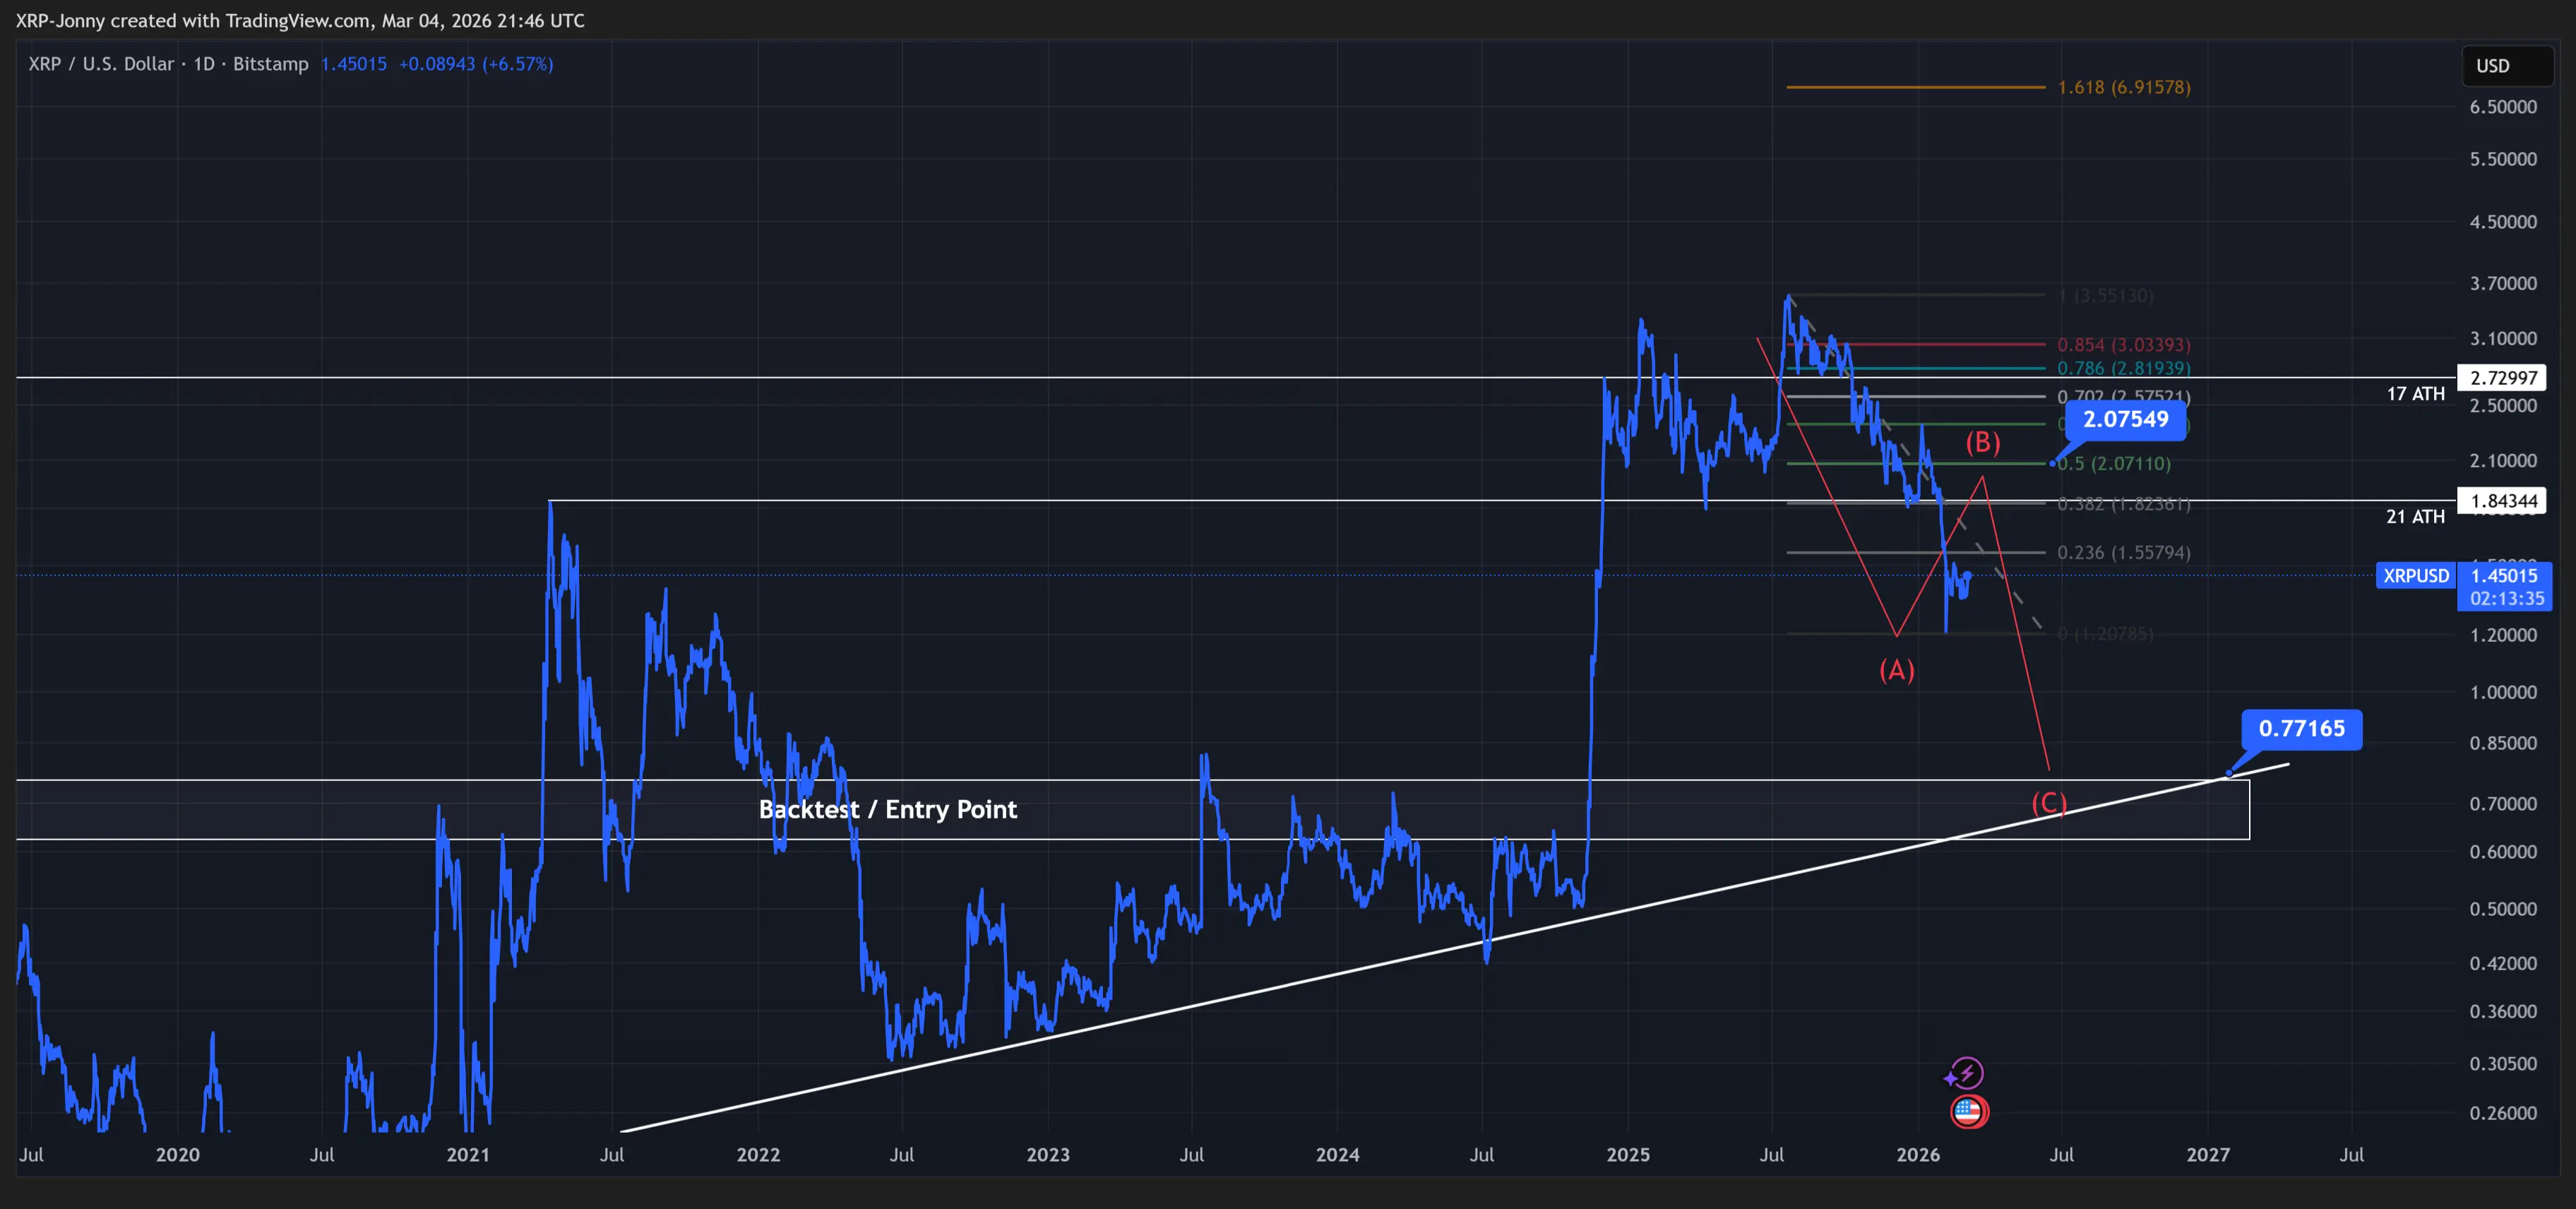Click the 1.84344 horizontal line price label
2576x1209 pixels.
(2503, 501)
